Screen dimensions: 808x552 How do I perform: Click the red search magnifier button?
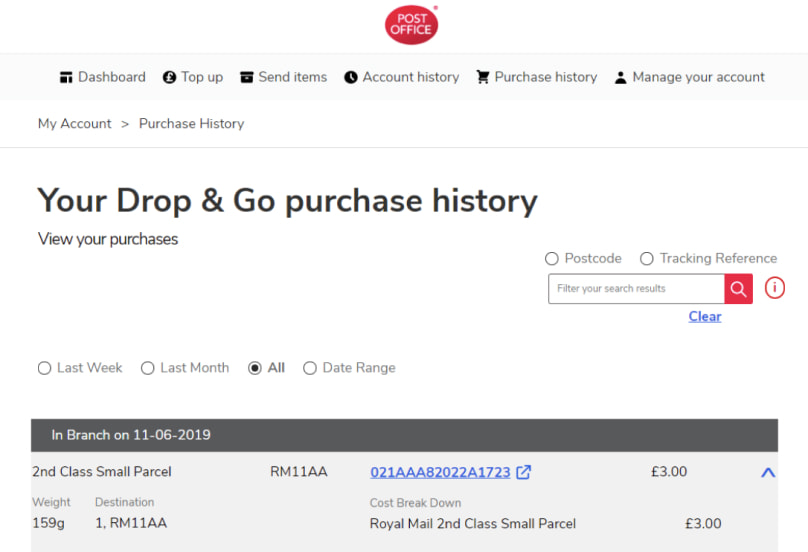tap(738, 289)
